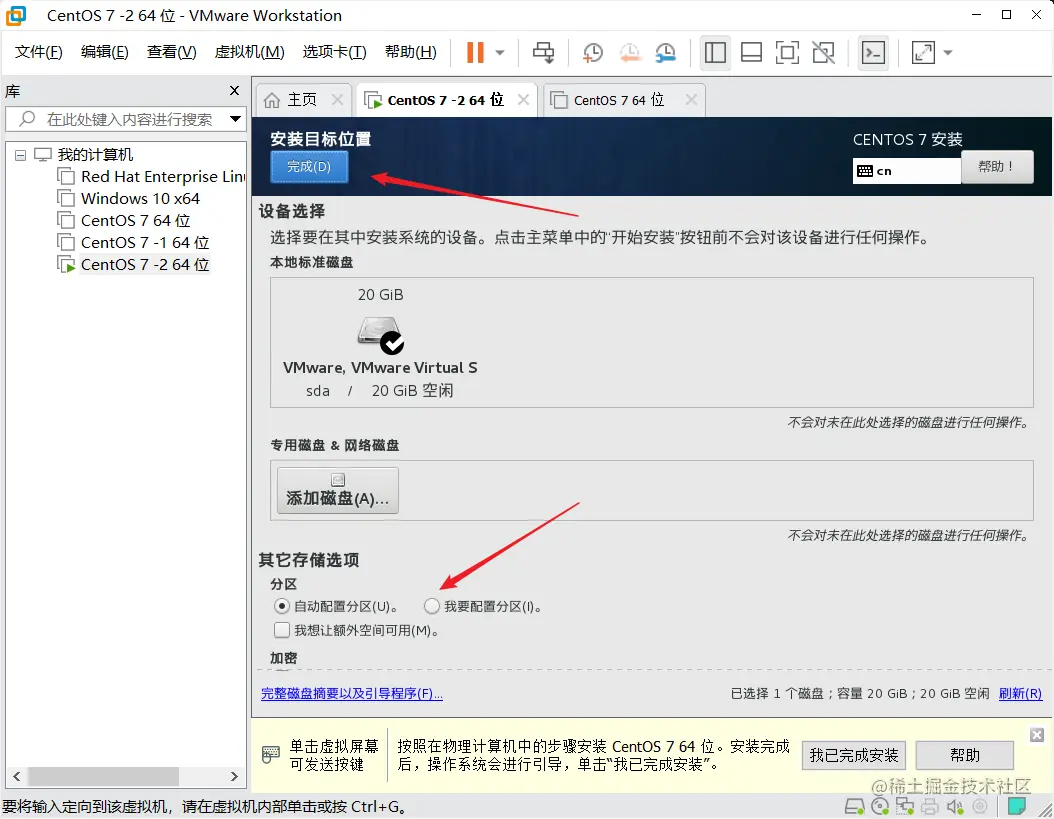Select CentOS 7 -2 64 位 in library

pyautogui.click(x=145, y=265)
